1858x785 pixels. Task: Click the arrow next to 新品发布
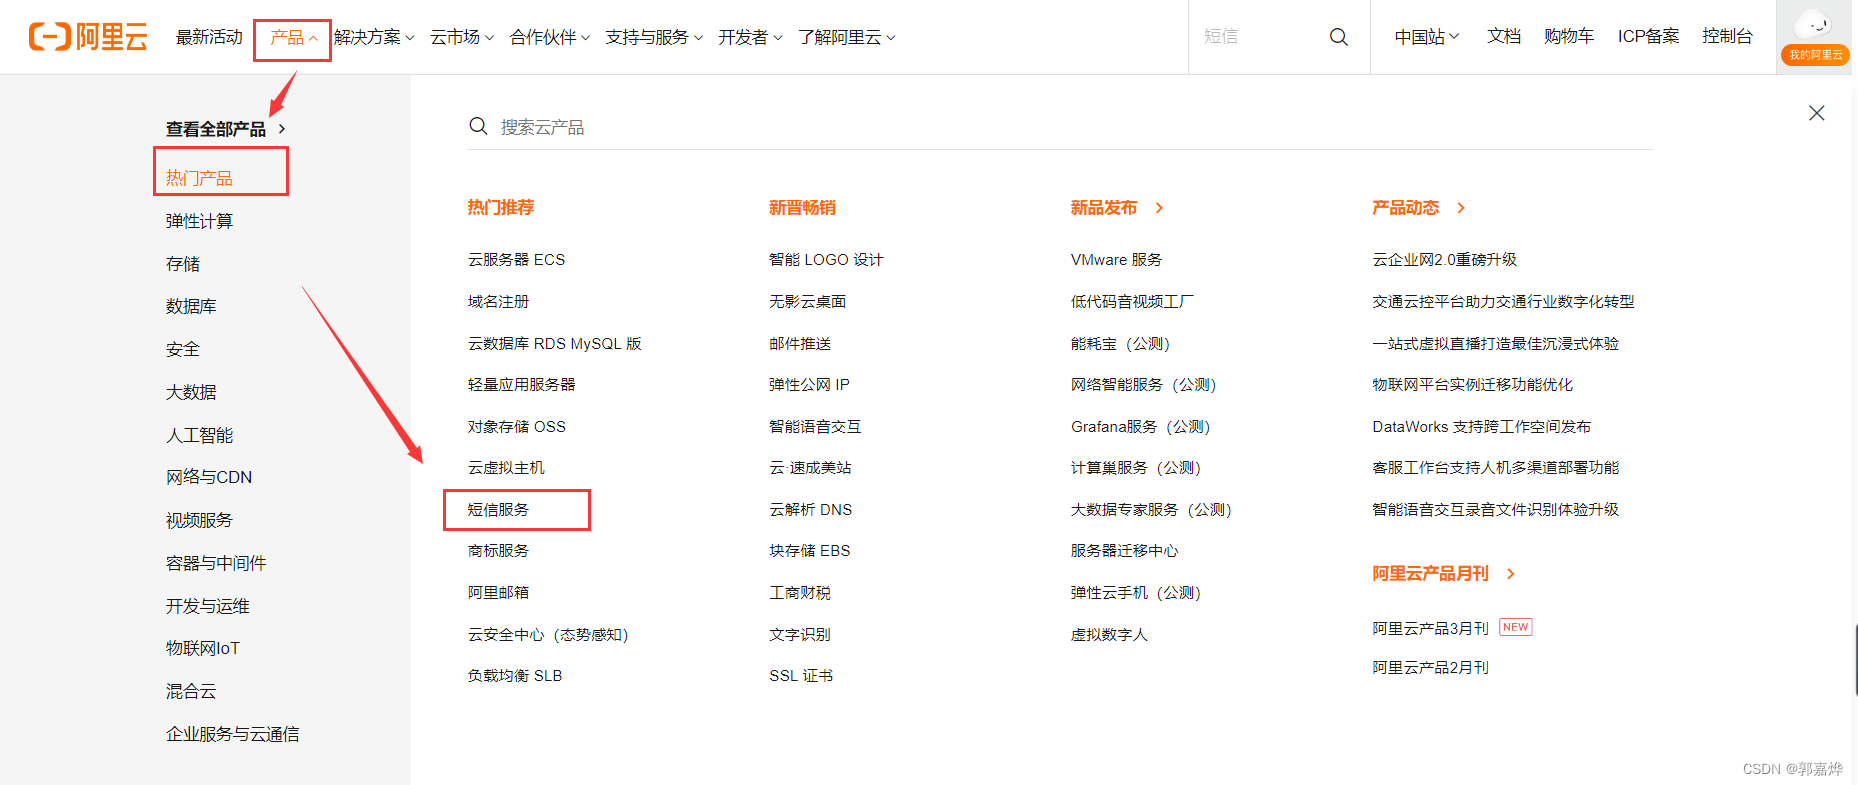tap(1159, 208)
